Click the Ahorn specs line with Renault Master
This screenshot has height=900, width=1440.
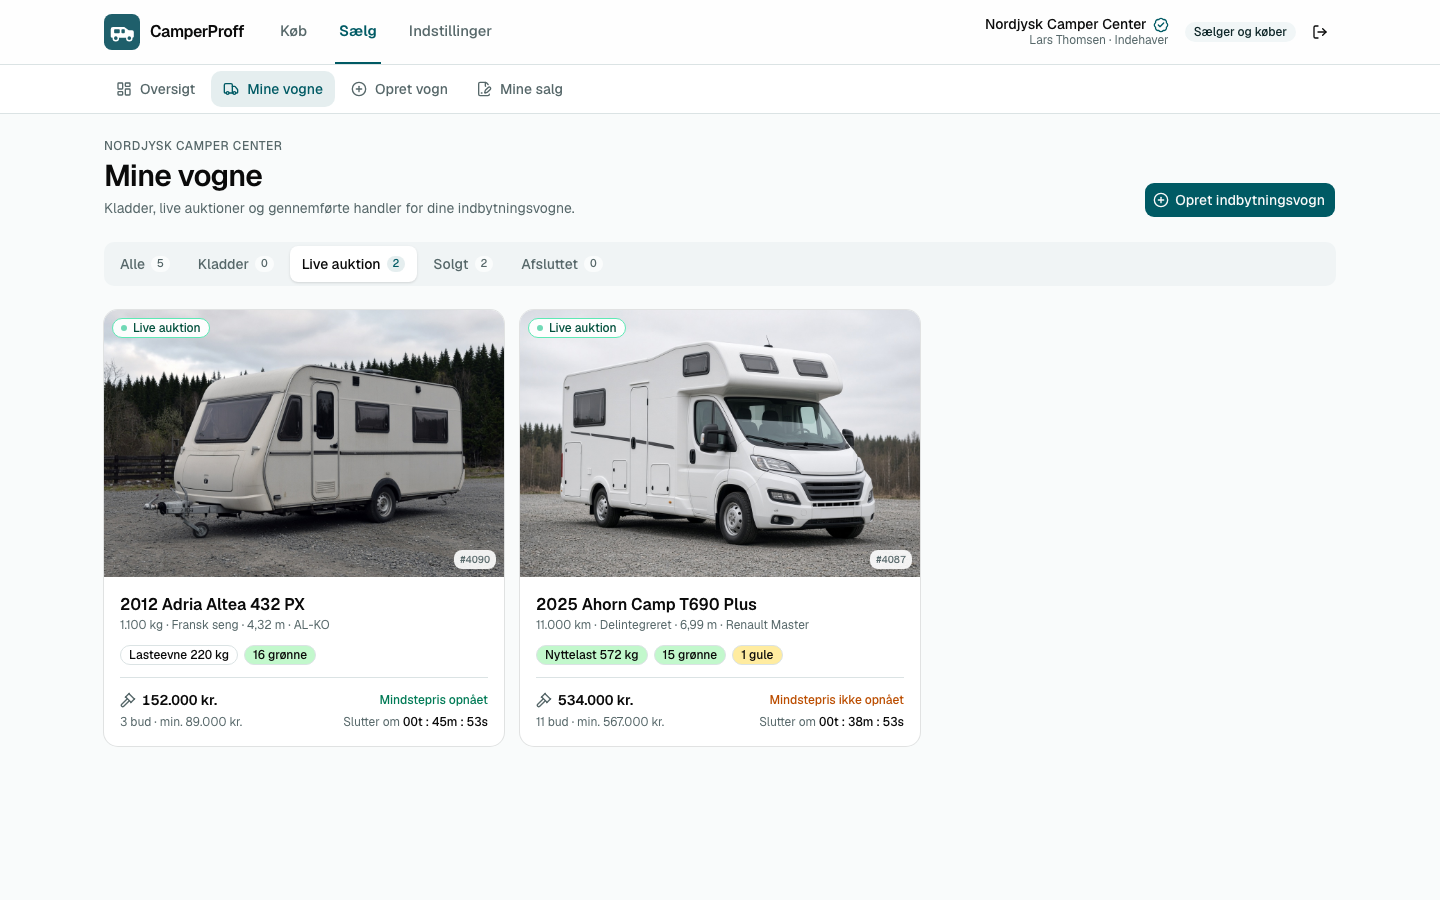672,625
